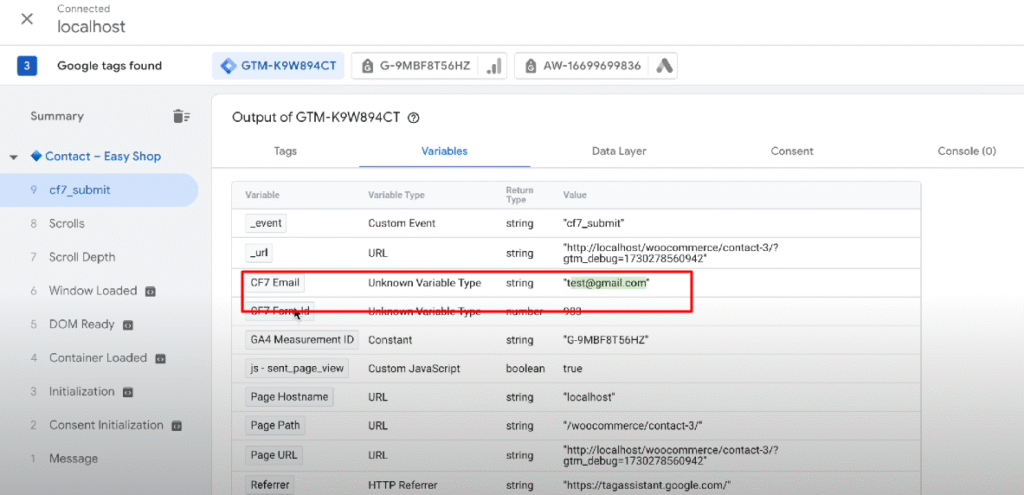Click the localhost connected domain title
Screen dimensions: 1024x495
[91, 27]
